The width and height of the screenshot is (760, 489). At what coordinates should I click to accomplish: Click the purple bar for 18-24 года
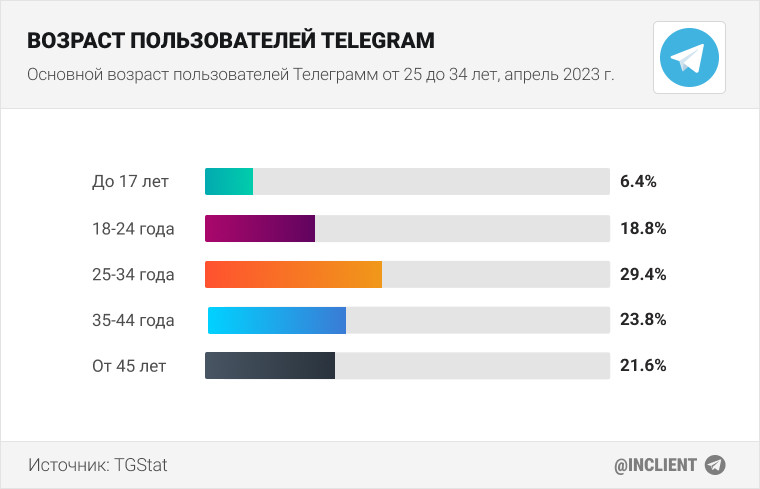[x=260, y=228]
